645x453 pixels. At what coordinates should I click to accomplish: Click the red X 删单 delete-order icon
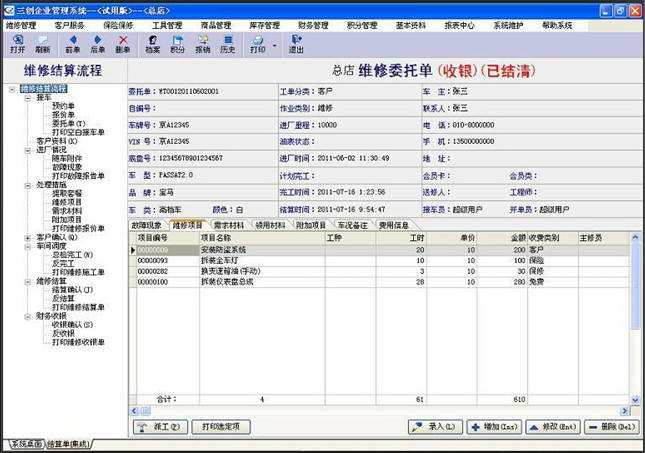(x=123, y=44)
